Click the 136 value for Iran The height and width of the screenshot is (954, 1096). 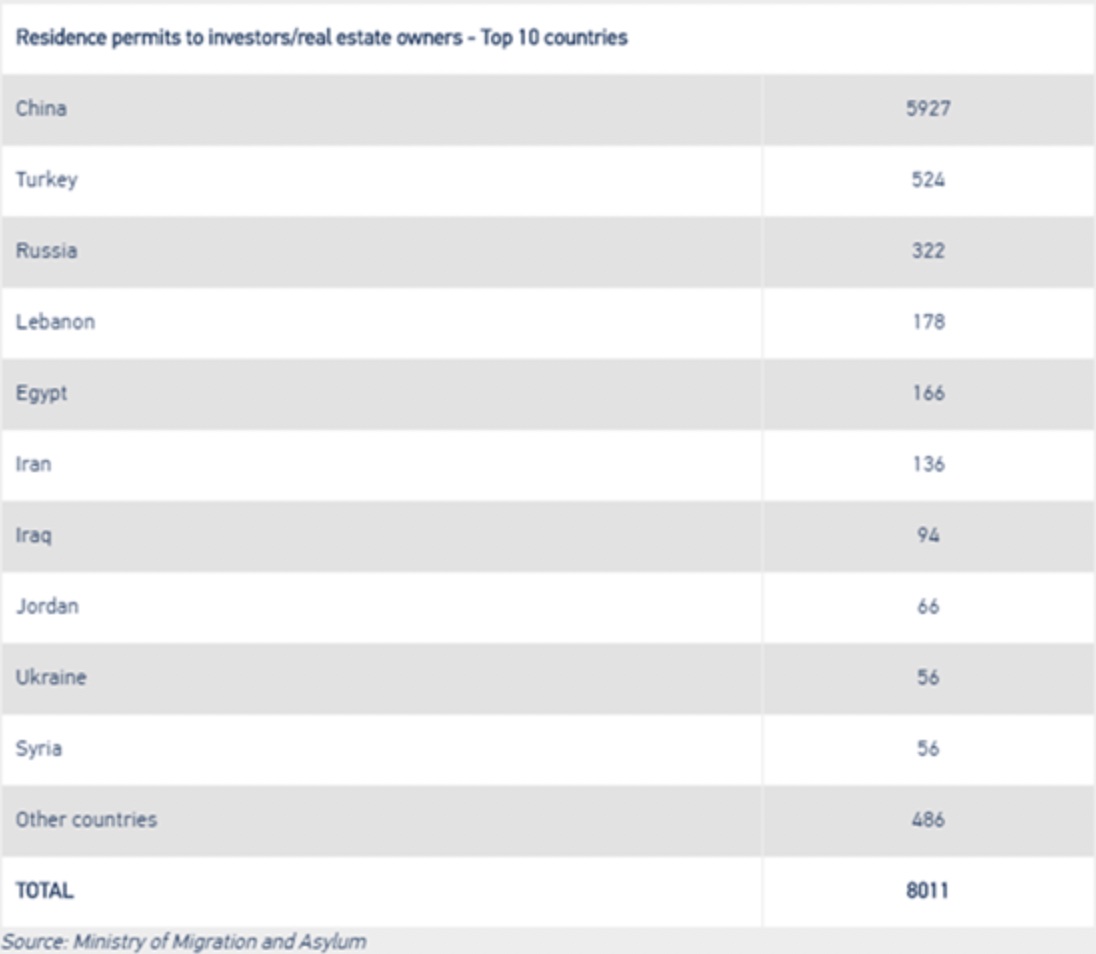[928, 464]
